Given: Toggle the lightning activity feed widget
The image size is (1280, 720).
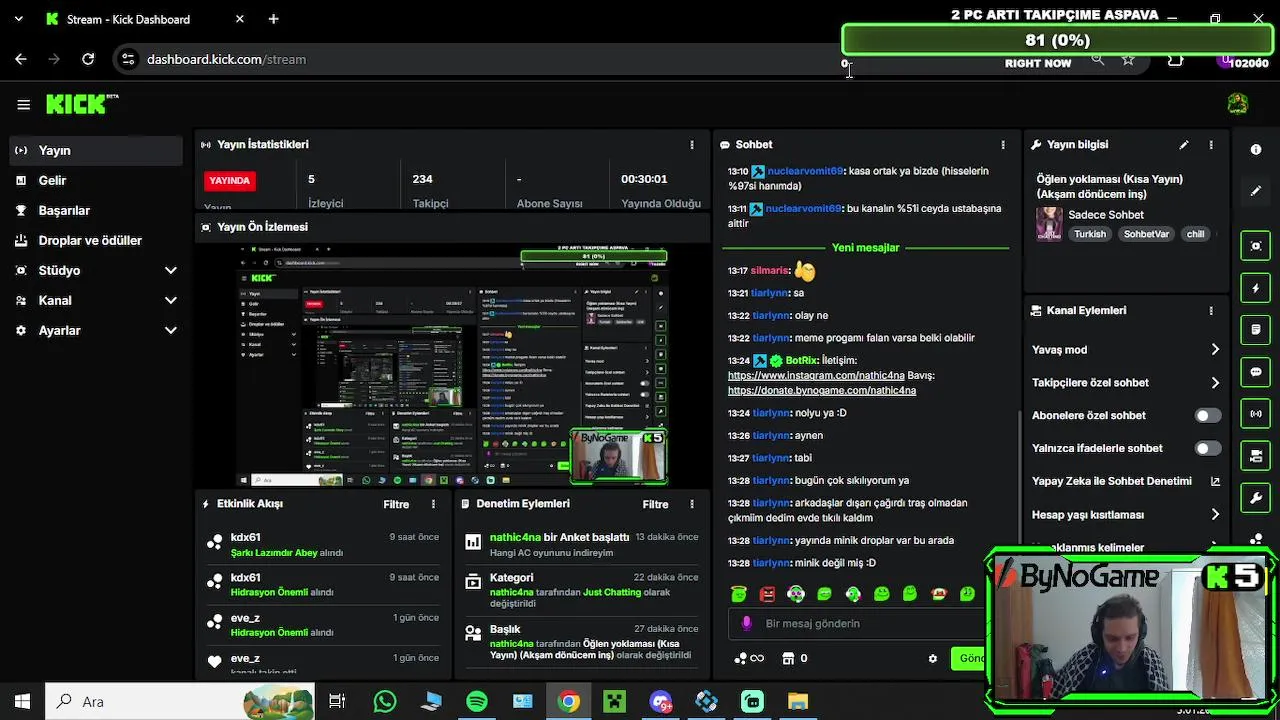Looking at the screenshot, I should pyautogui.click(x=1256, y=288).
